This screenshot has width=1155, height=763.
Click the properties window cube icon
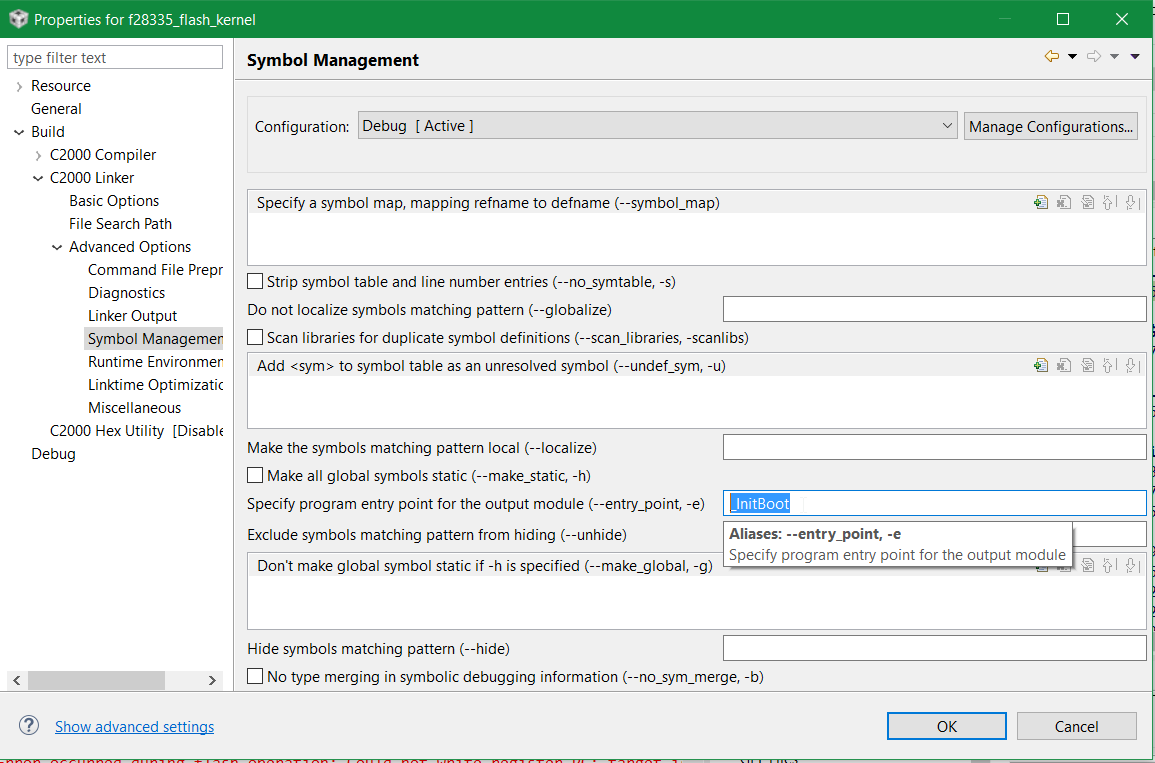click(x=18, y=19)
